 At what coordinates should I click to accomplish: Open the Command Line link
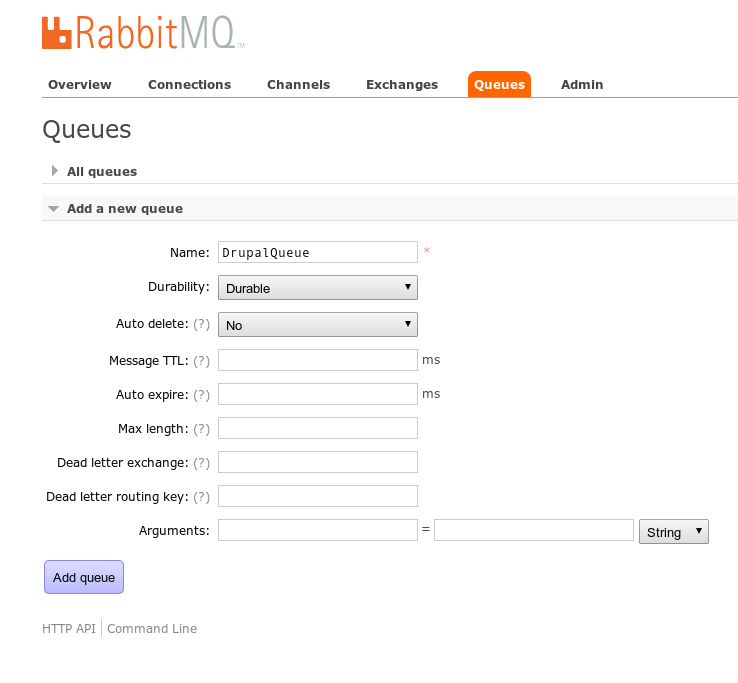point(152,629)
